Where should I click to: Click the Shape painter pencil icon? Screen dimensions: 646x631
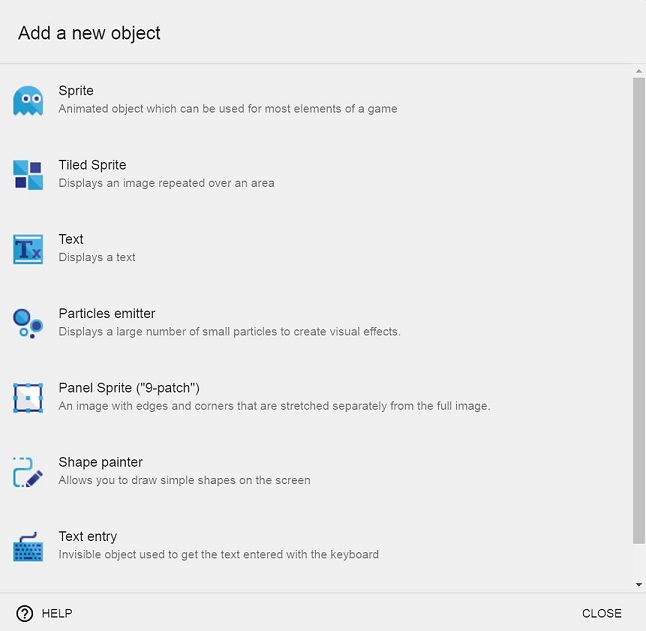point(28,471)
